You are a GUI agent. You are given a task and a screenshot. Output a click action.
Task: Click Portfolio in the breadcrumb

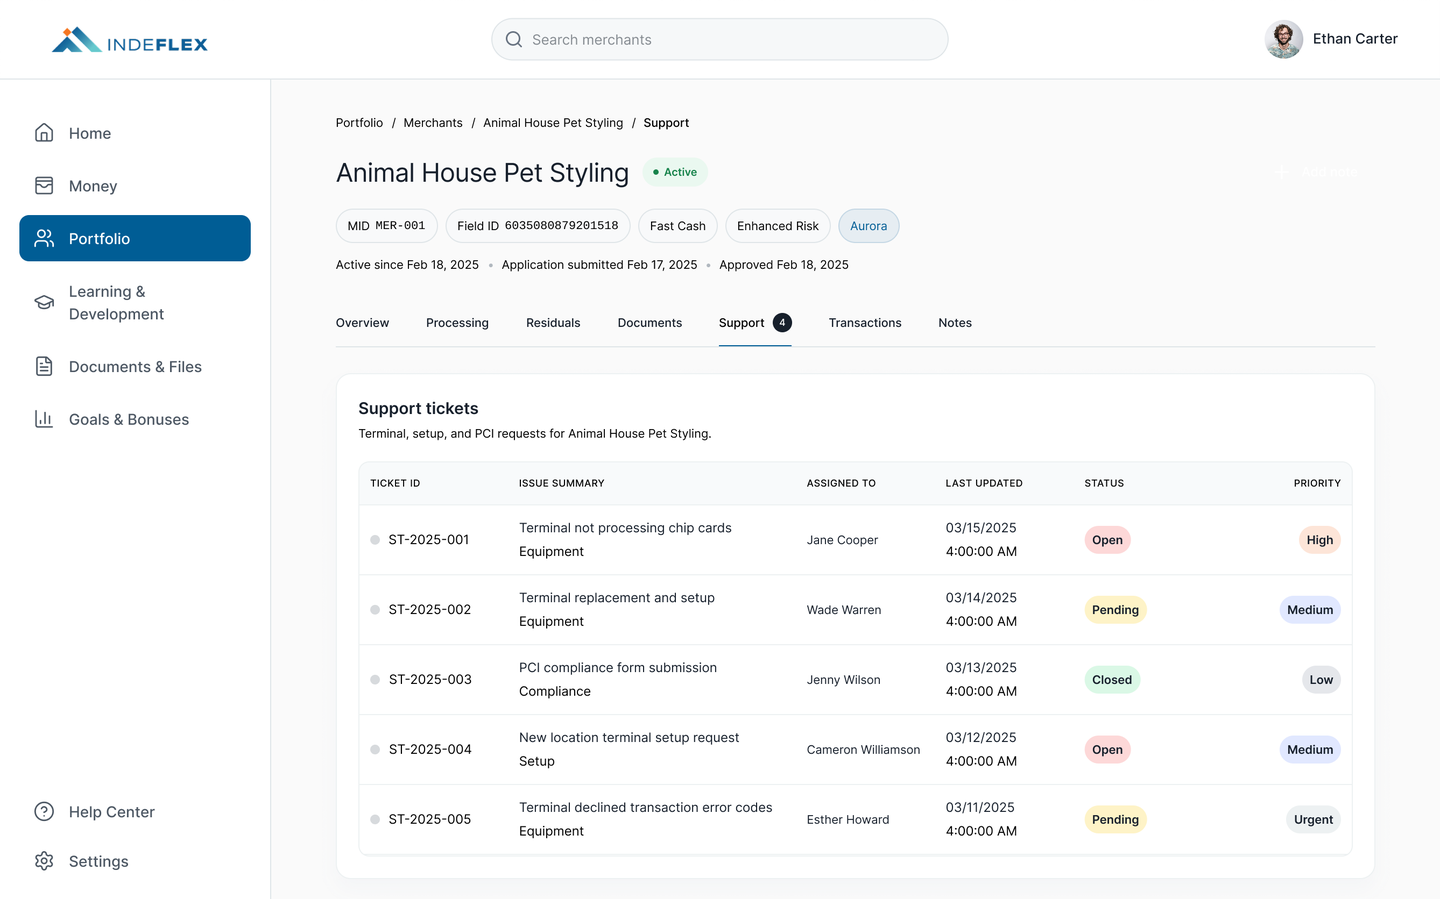[x=359, y=123]
